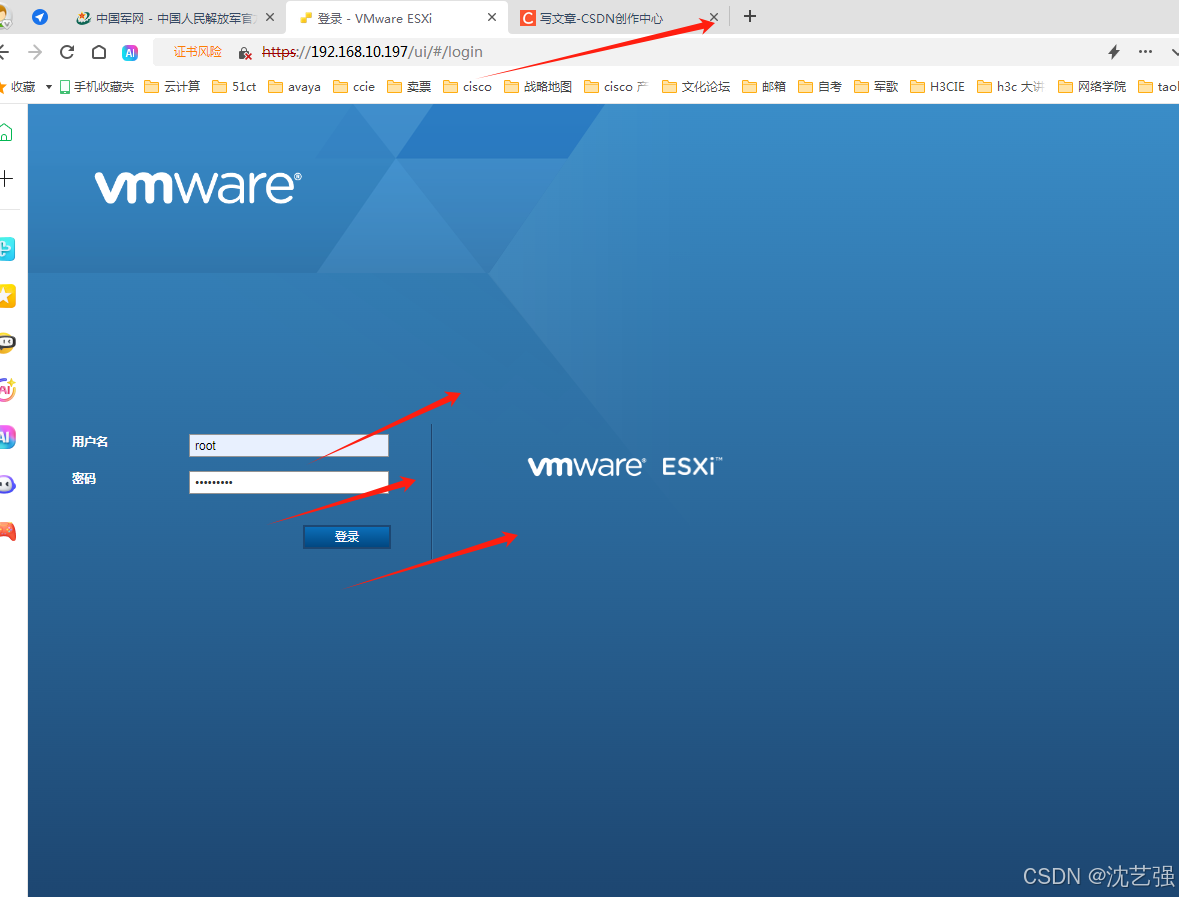Open the cisco bookmark folder
Image resolution: width=1179 pixels, height=897 pixels.
coord(467,87)
